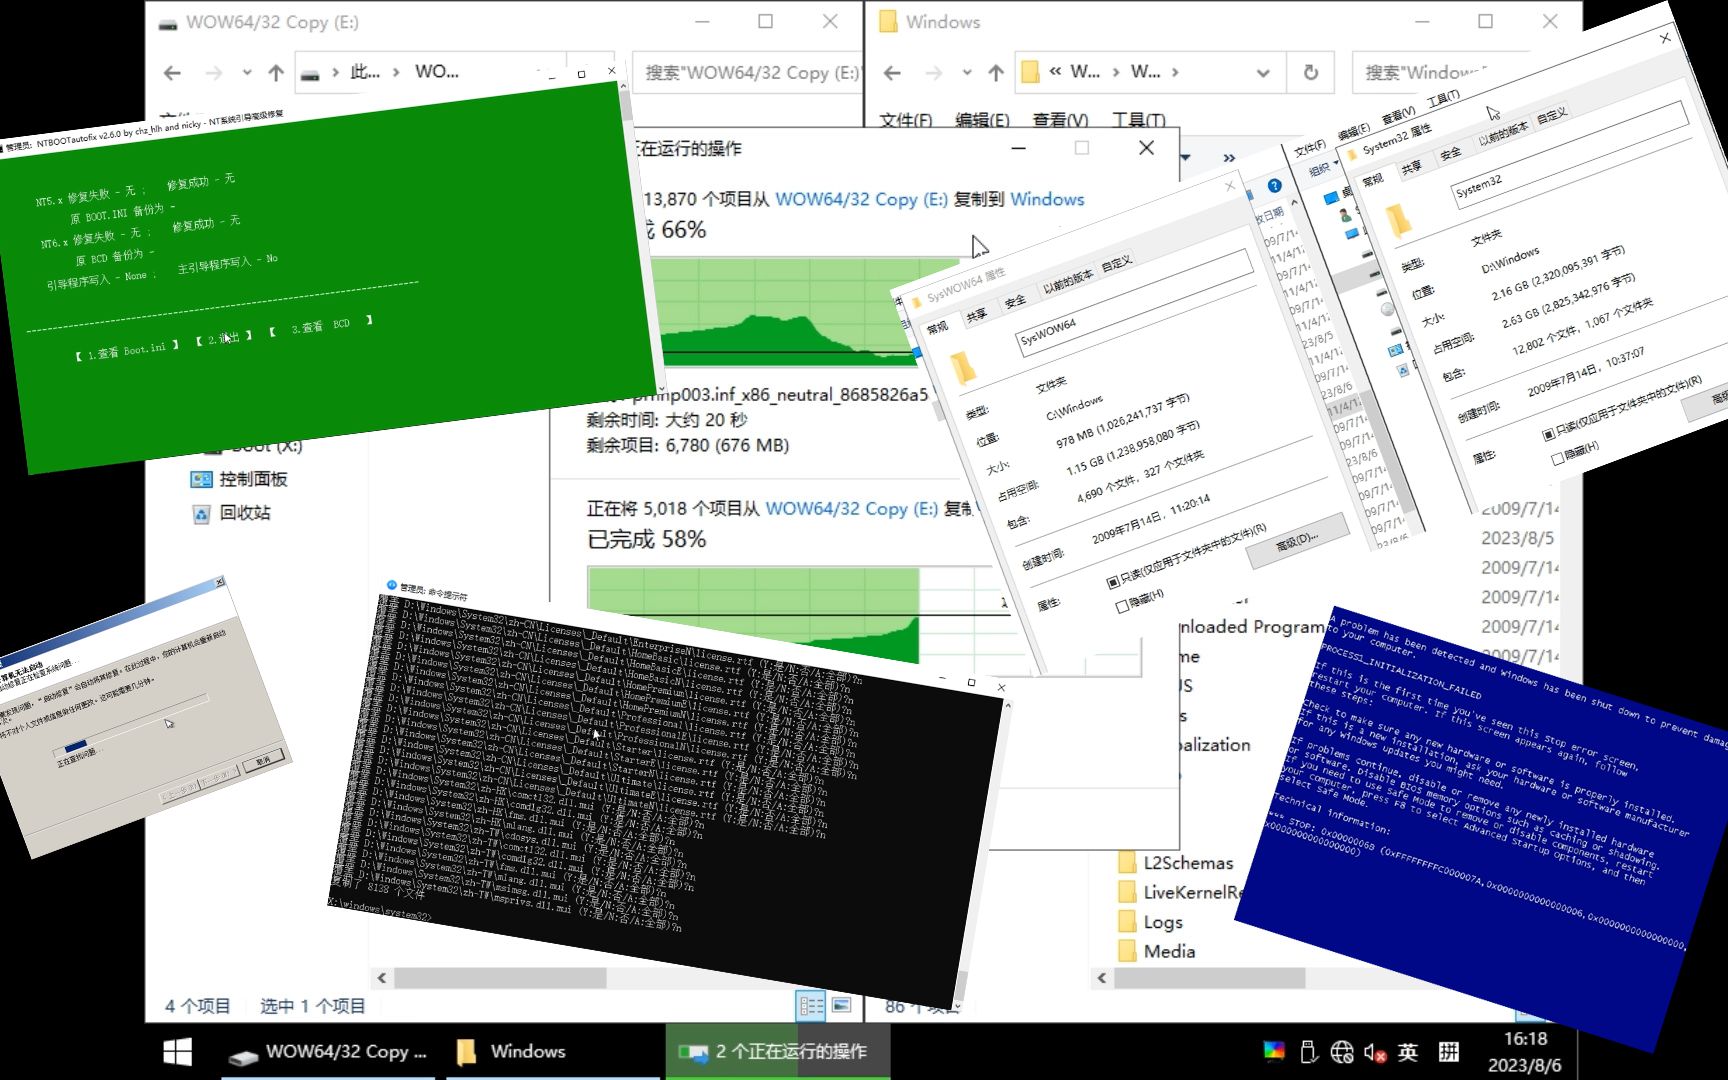This screenshot has height=1080, width=1728.
Task: Click the muted volume tray icon
Action: 1375,1052
